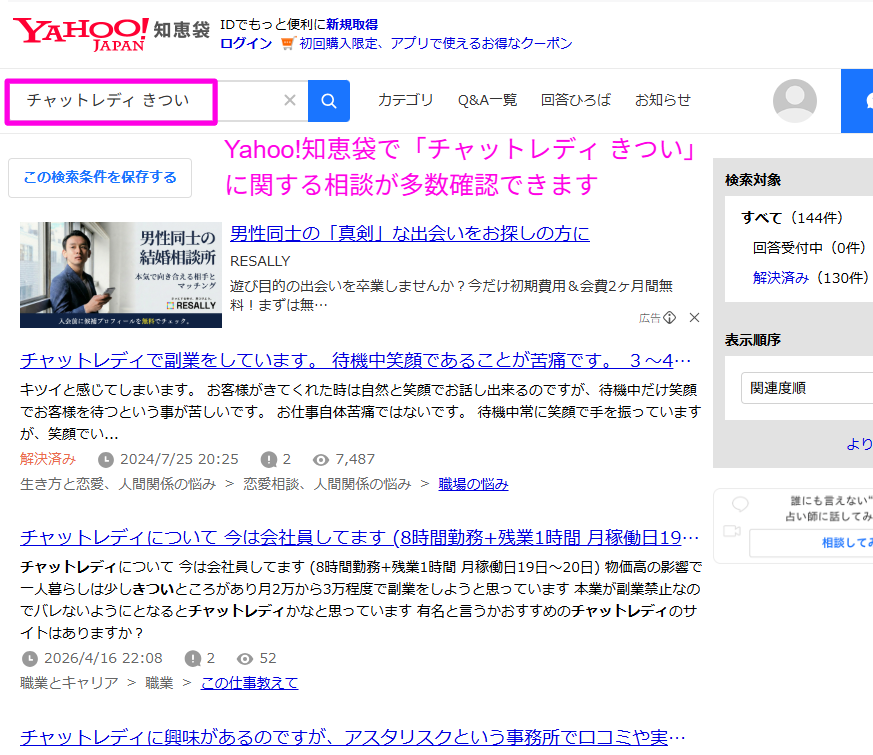Open the Yahoo! JAPAN logo homepage
The image size is (873, 755).
[x=81, y=34]
